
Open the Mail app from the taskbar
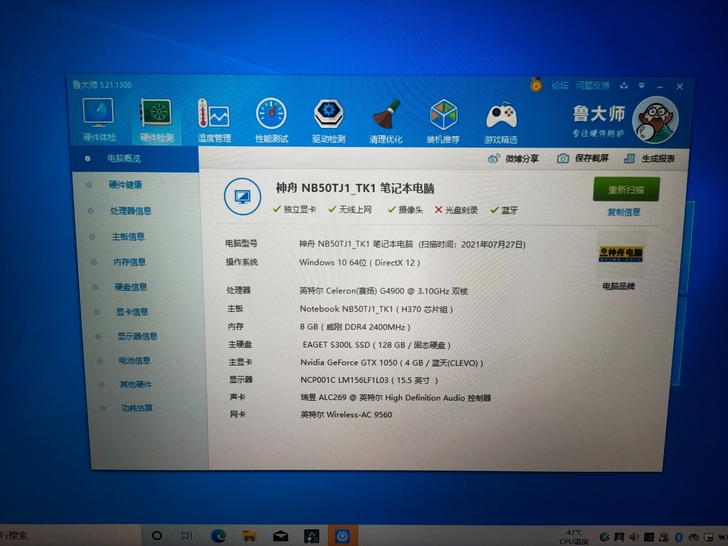pyautogui.click(x=280, y=537)
